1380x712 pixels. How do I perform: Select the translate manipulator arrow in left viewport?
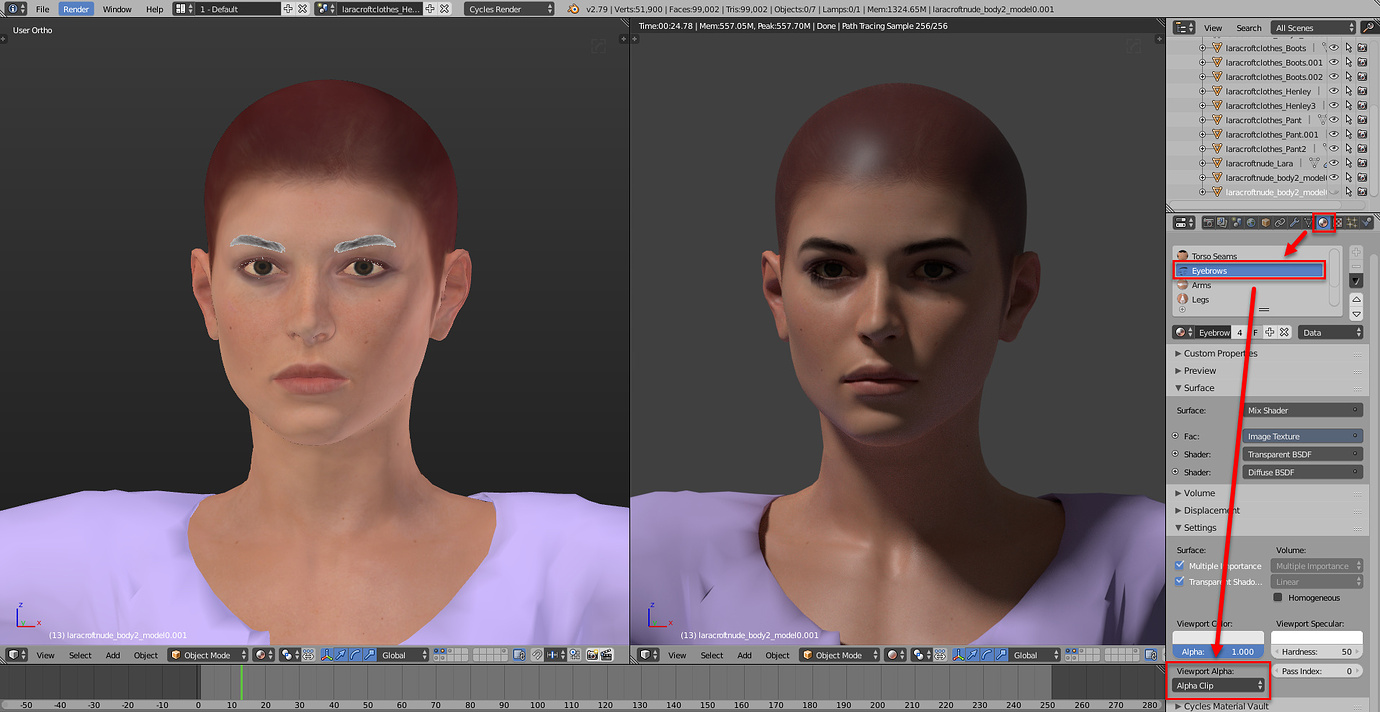[340, 655]
